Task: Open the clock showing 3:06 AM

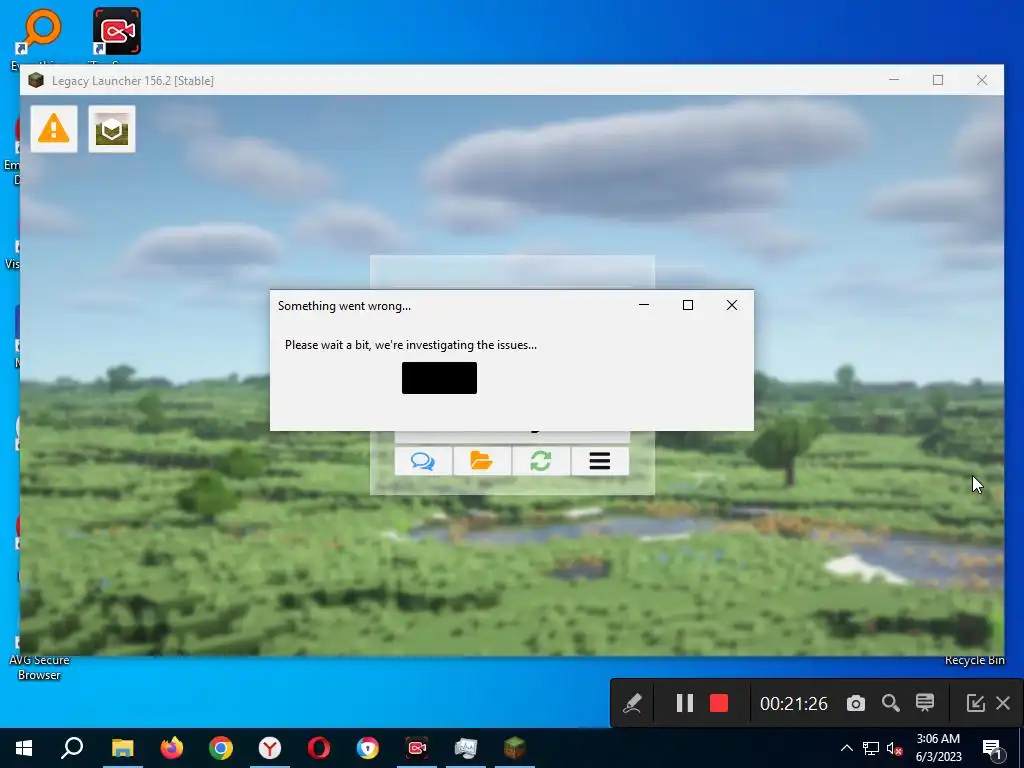Action: pos(938,748)
